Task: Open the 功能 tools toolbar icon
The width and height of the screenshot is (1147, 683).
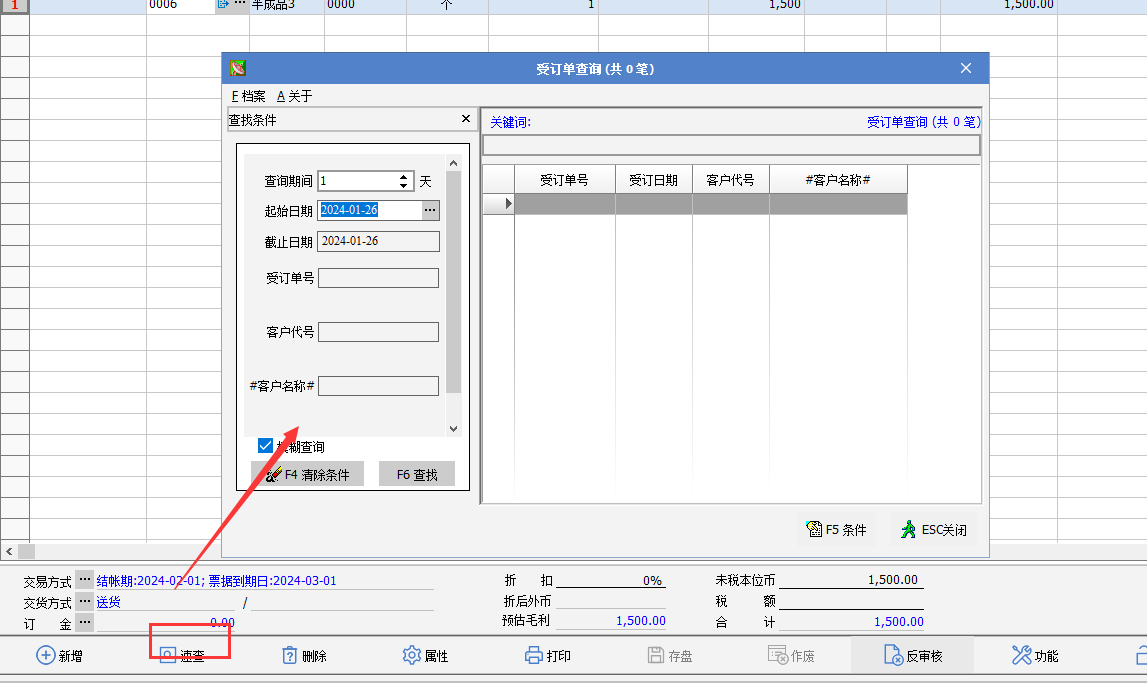Action: [1021, 656]
